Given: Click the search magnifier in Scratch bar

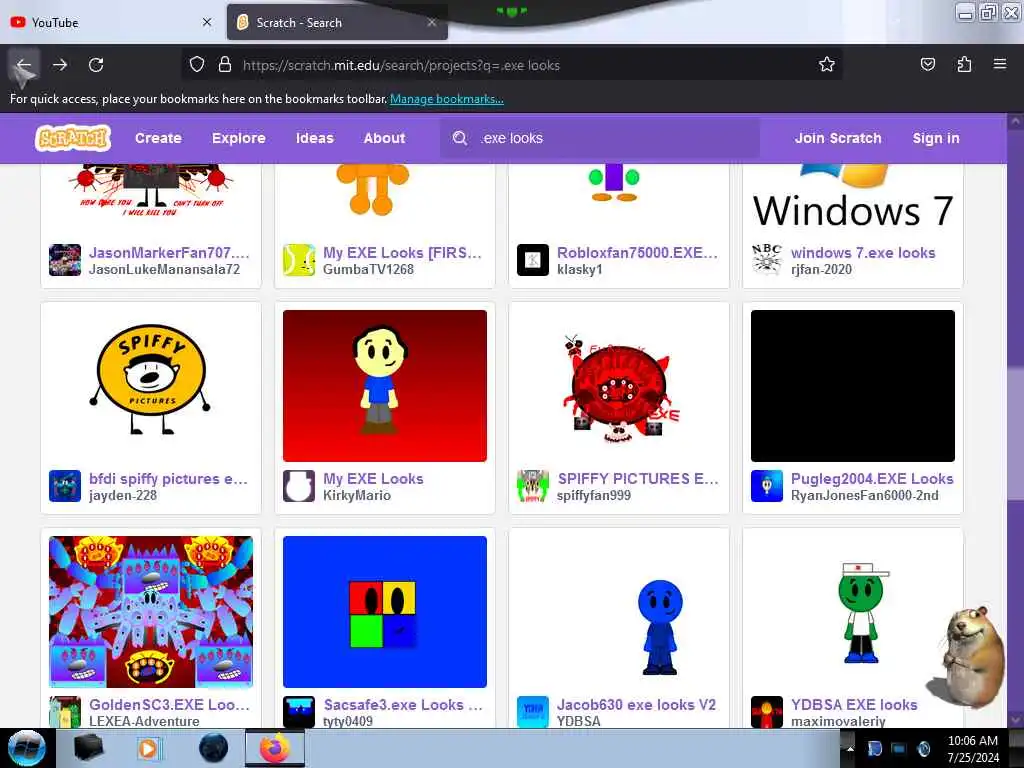Looking at the screenshot, I should click(x=460, y=138).
